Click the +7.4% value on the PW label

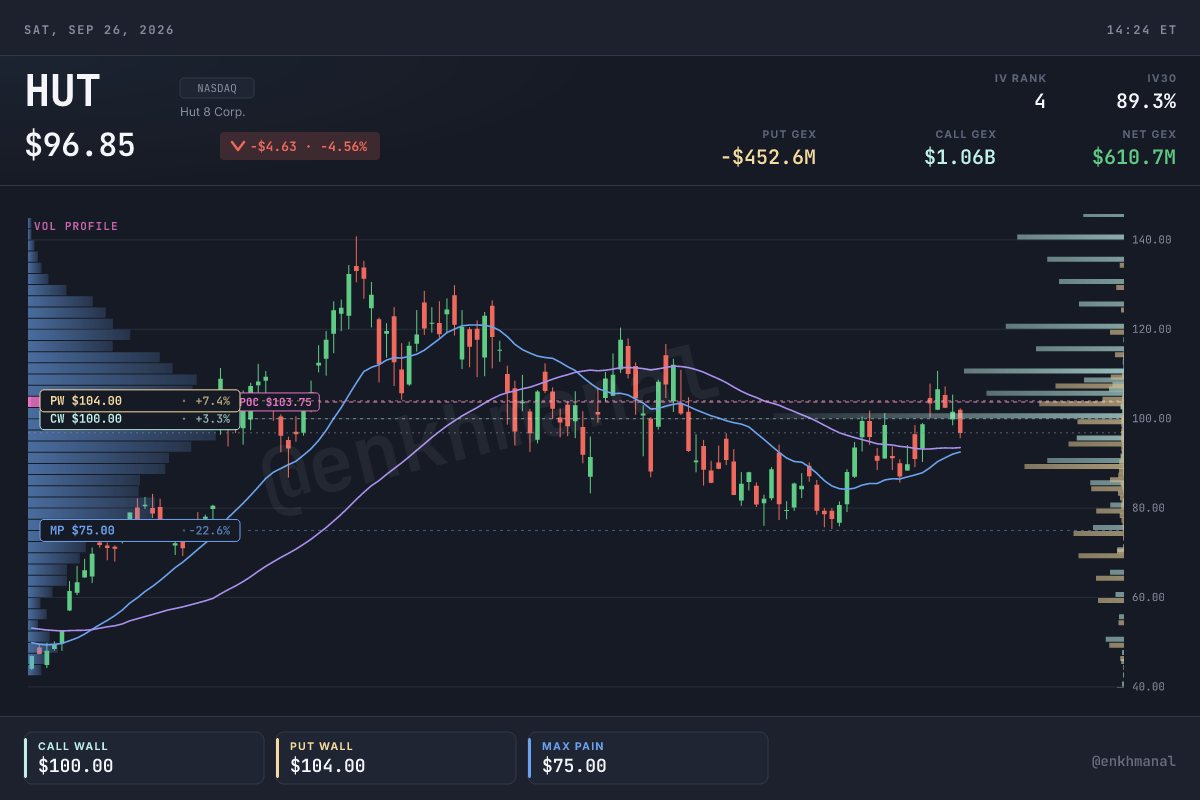coord(212,401)
